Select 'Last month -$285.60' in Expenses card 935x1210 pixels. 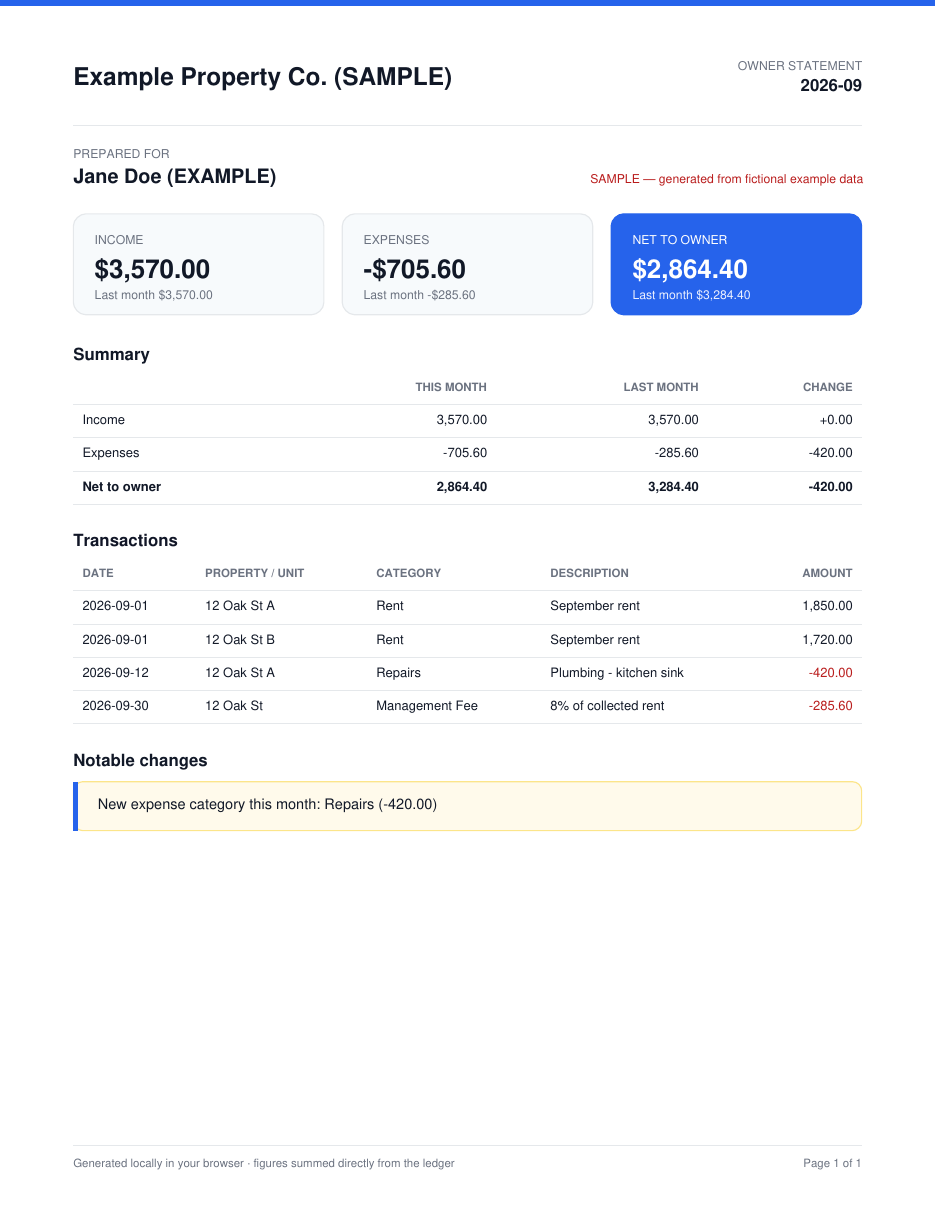419,295
